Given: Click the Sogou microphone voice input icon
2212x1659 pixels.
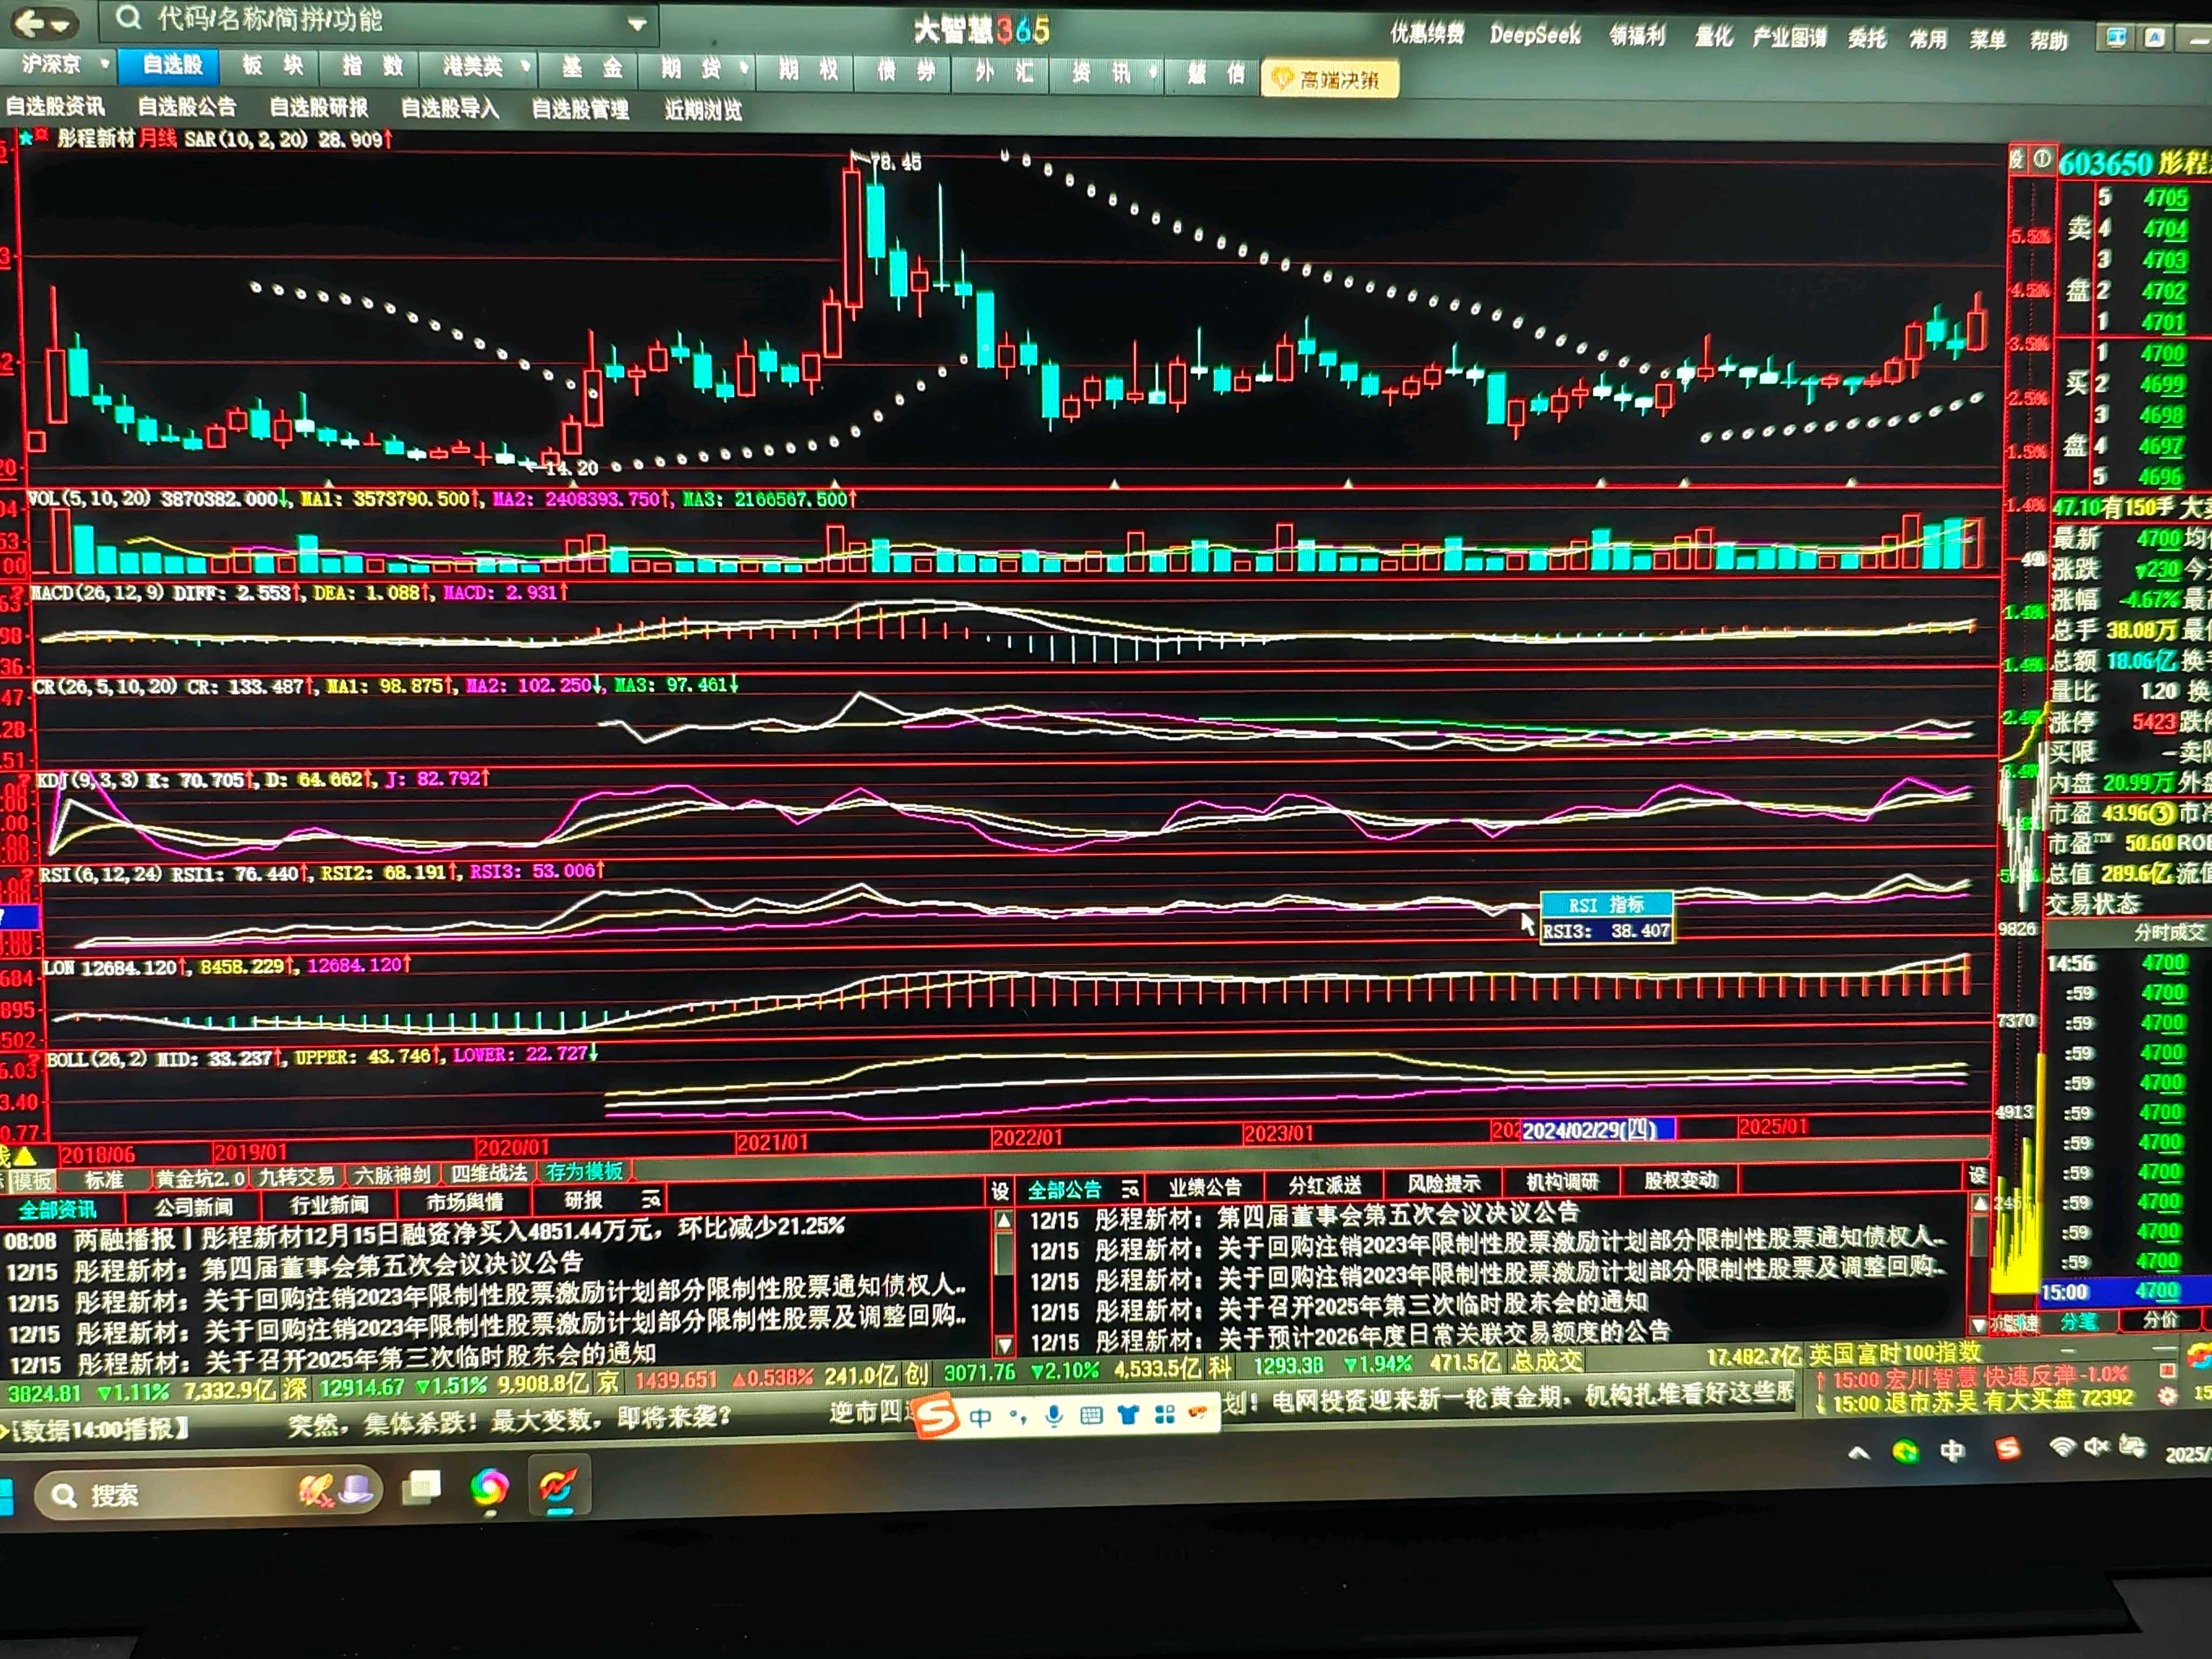Looking at the screenshot, I should (x=1054, y=1415).
